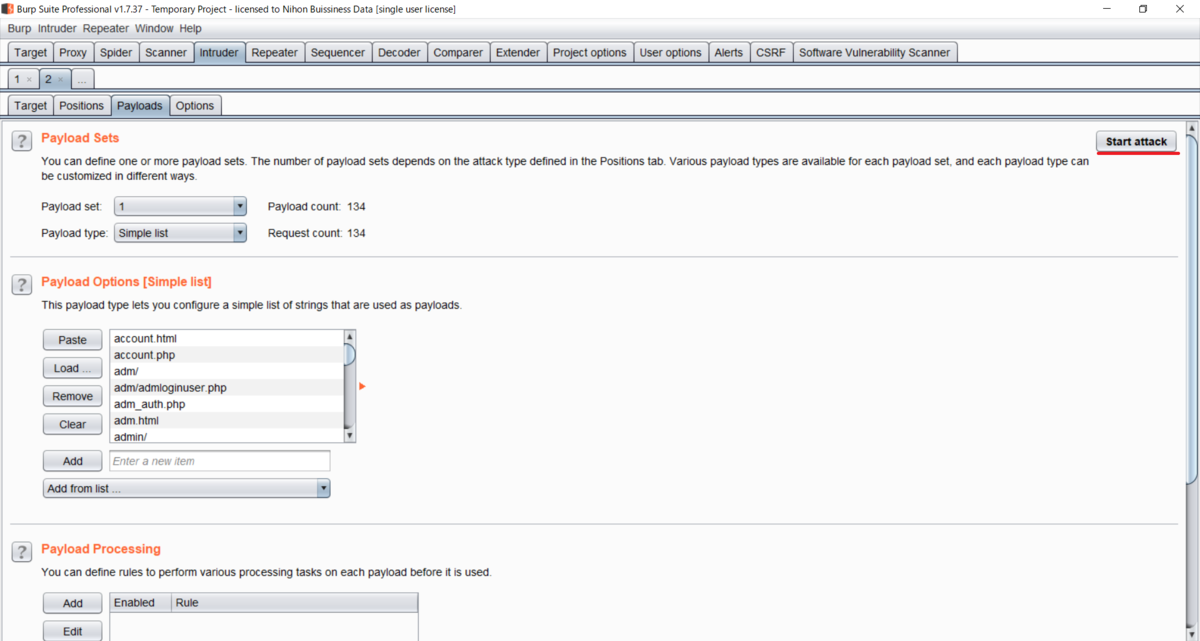Click the Start attack button
This screenshot has height=641, width=1200.
1136,142
